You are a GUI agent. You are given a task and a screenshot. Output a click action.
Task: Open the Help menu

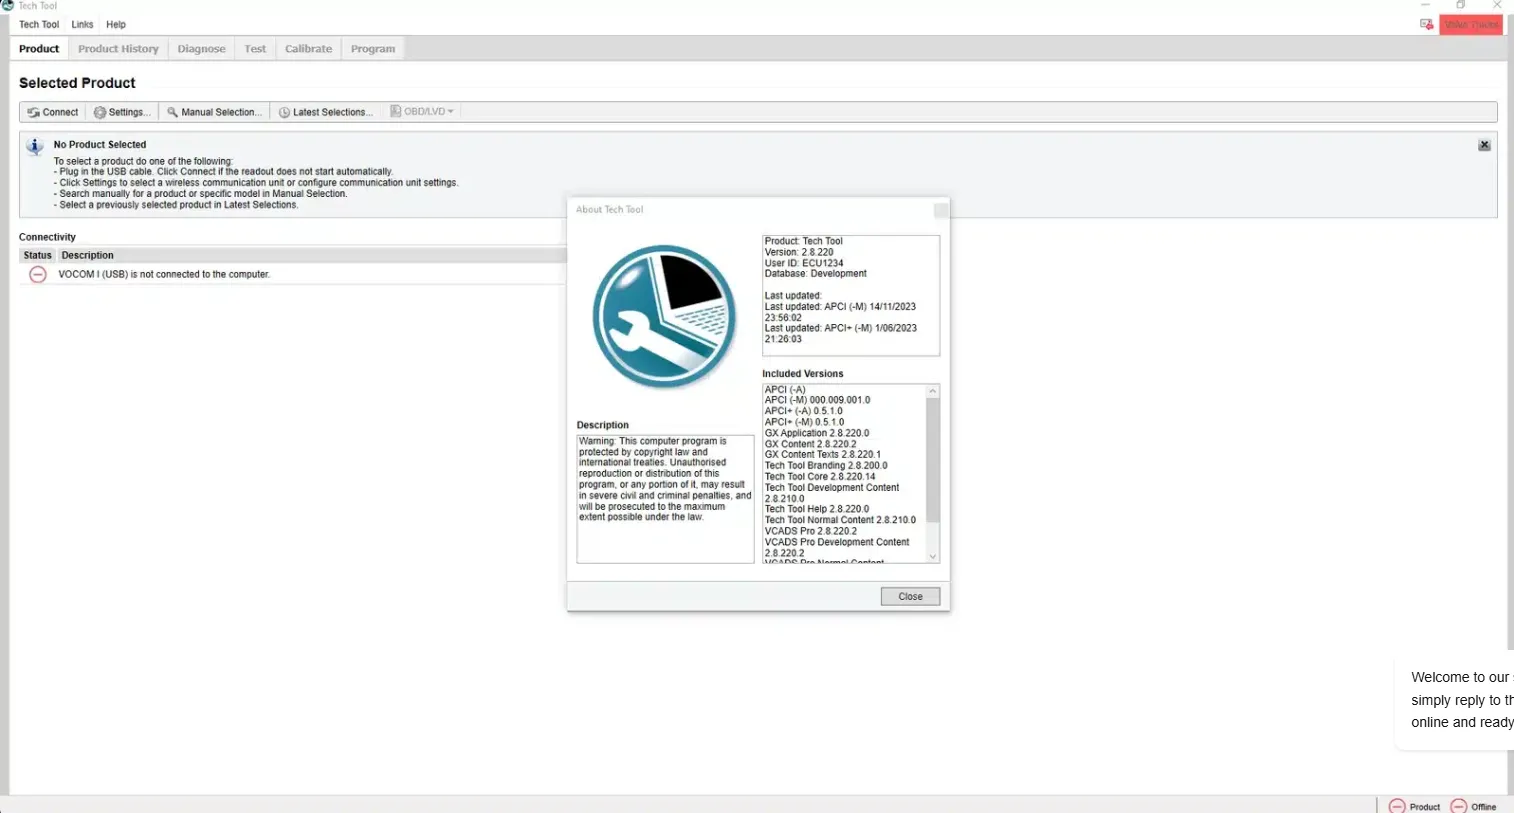[x=116, y=24]
